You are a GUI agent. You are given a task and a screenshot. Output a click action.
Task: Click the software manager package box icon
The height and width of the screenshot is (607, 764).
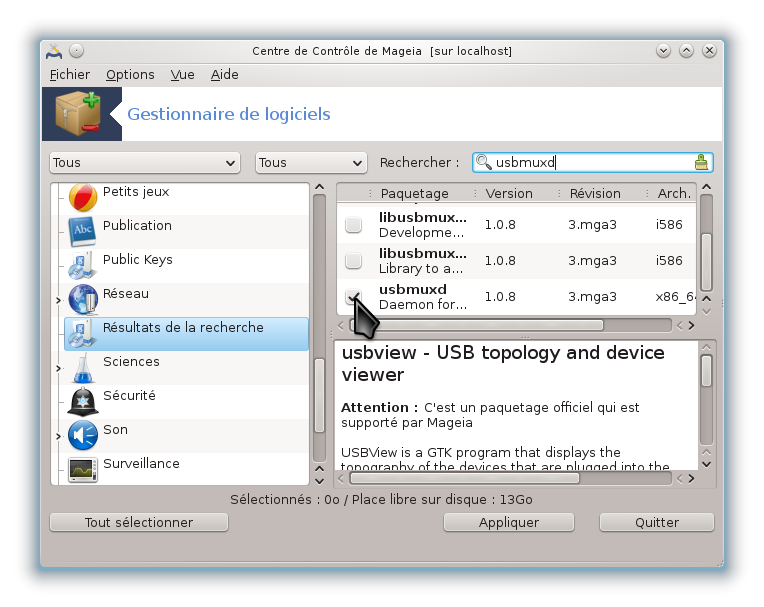pos(79,115)
